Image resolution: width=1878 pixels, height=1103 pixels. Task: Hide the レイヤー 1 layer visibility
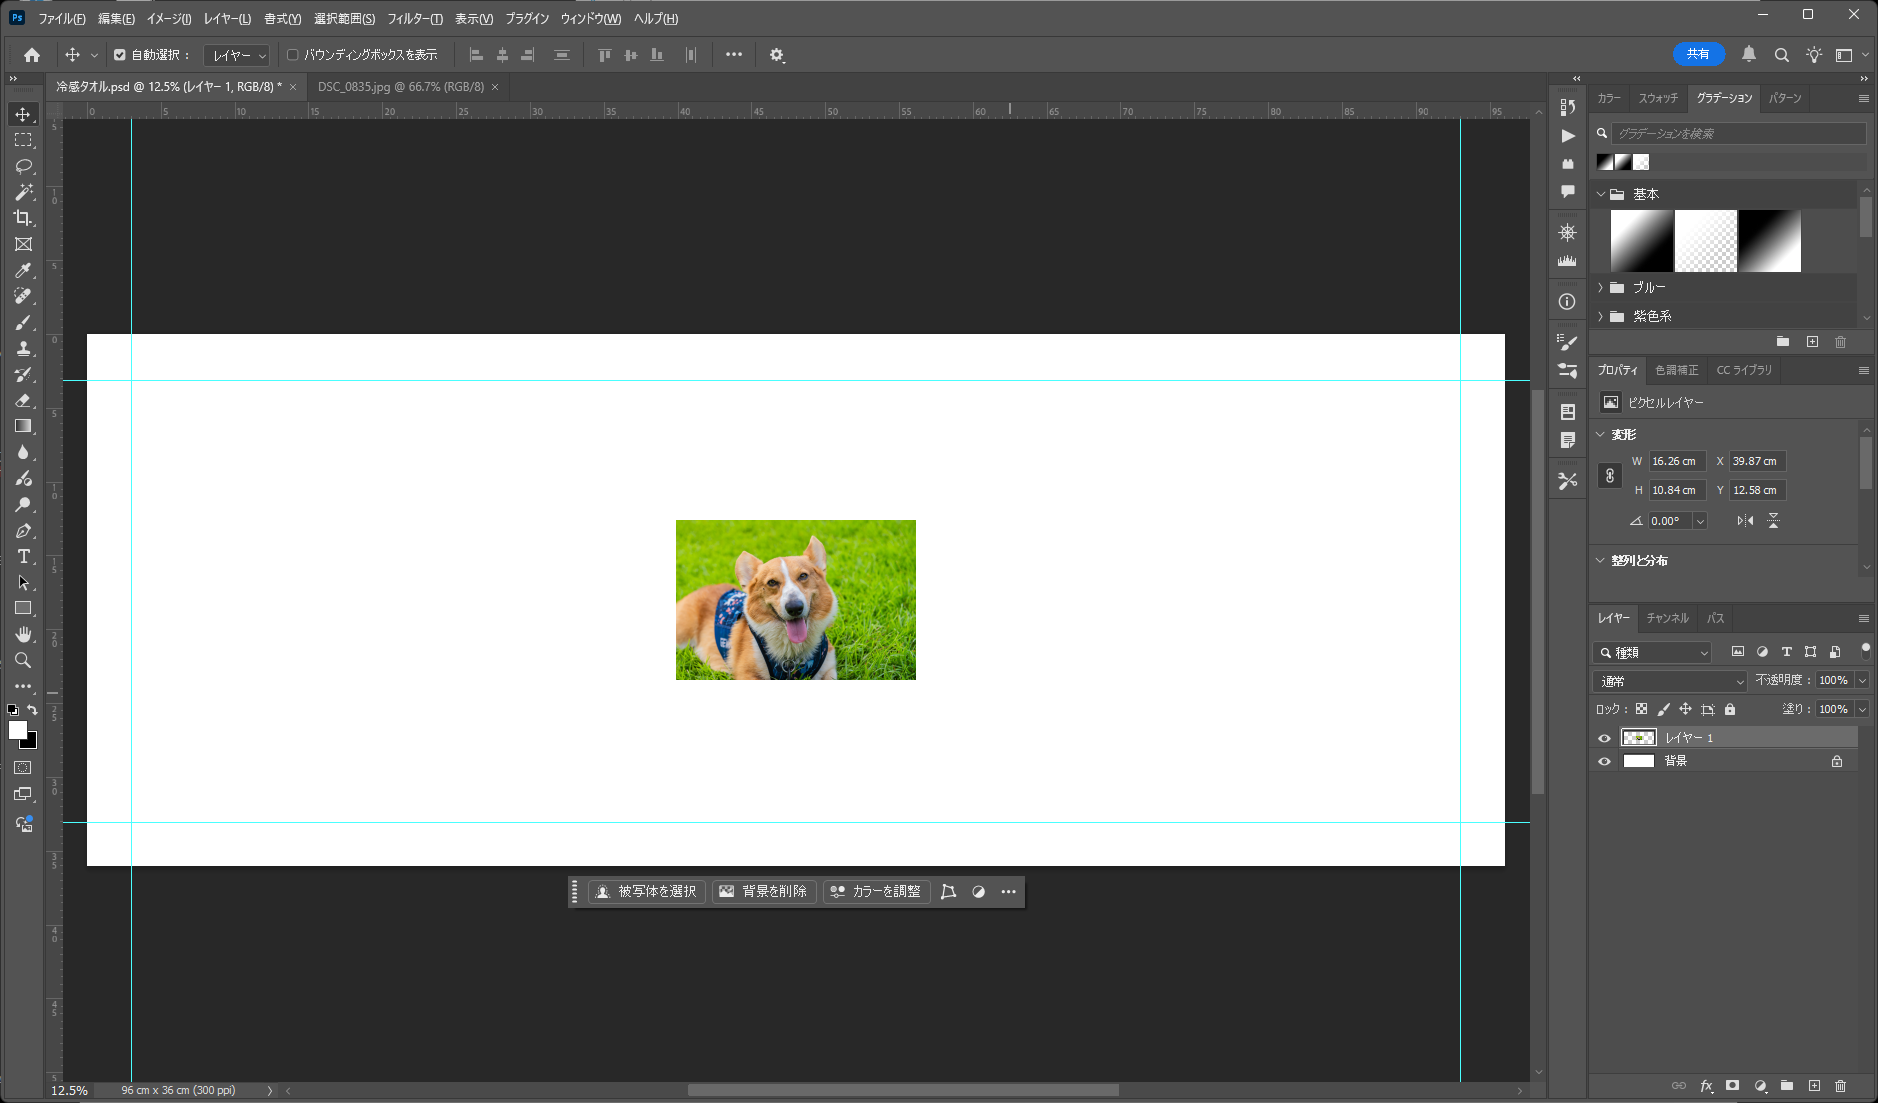click(1605, 738)
